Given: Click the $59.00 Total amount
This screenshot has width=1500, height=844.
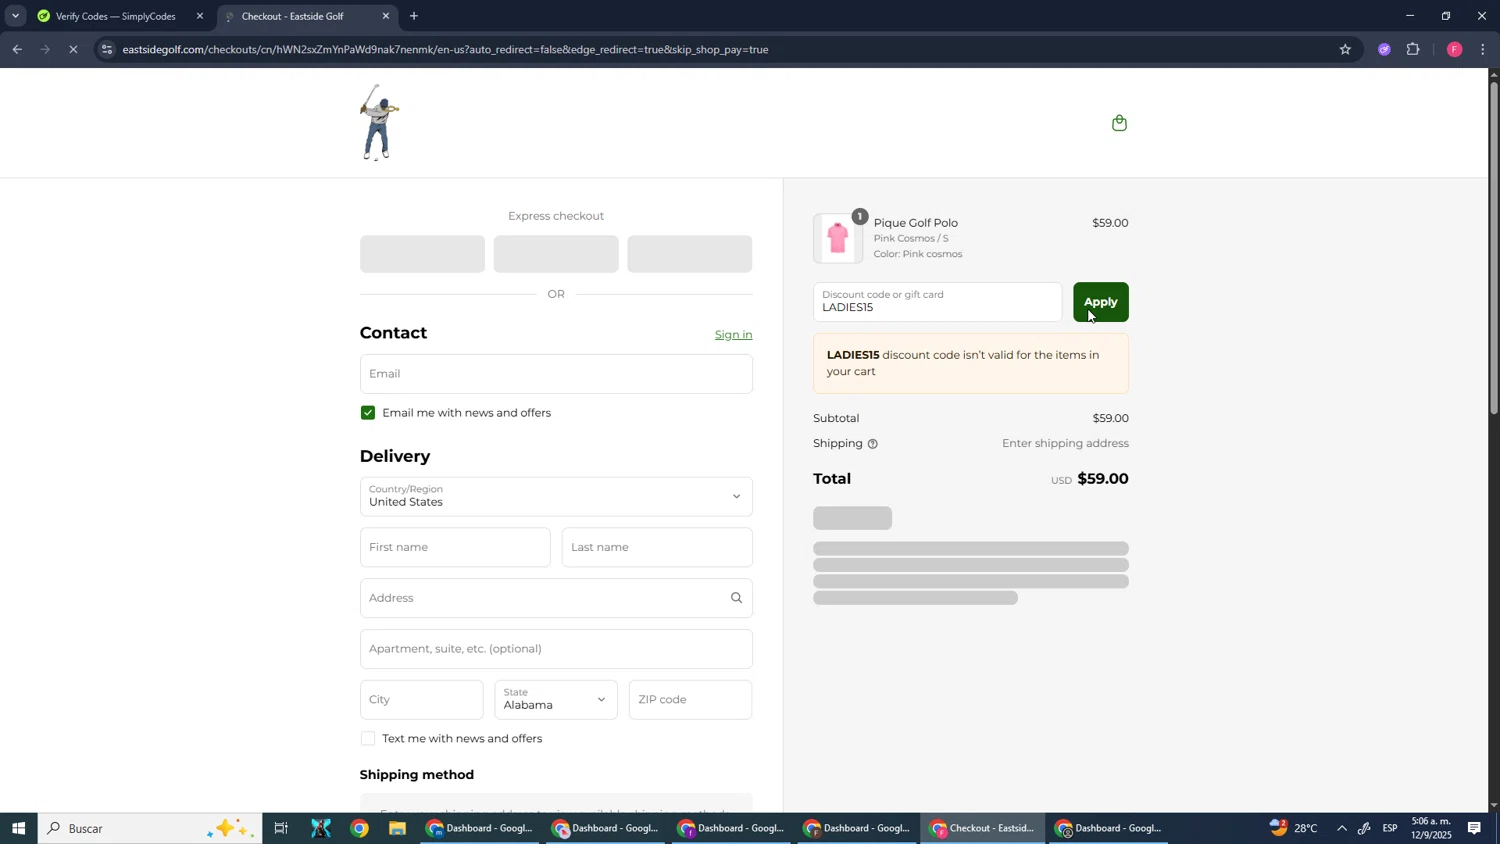Looking at the screenshot, I should [x=1103, y=479].
